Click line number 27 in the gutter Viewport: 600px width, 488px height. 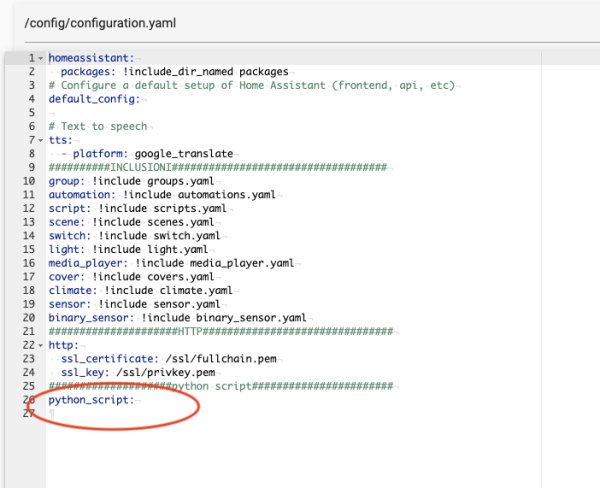click(x=29, y=413)
